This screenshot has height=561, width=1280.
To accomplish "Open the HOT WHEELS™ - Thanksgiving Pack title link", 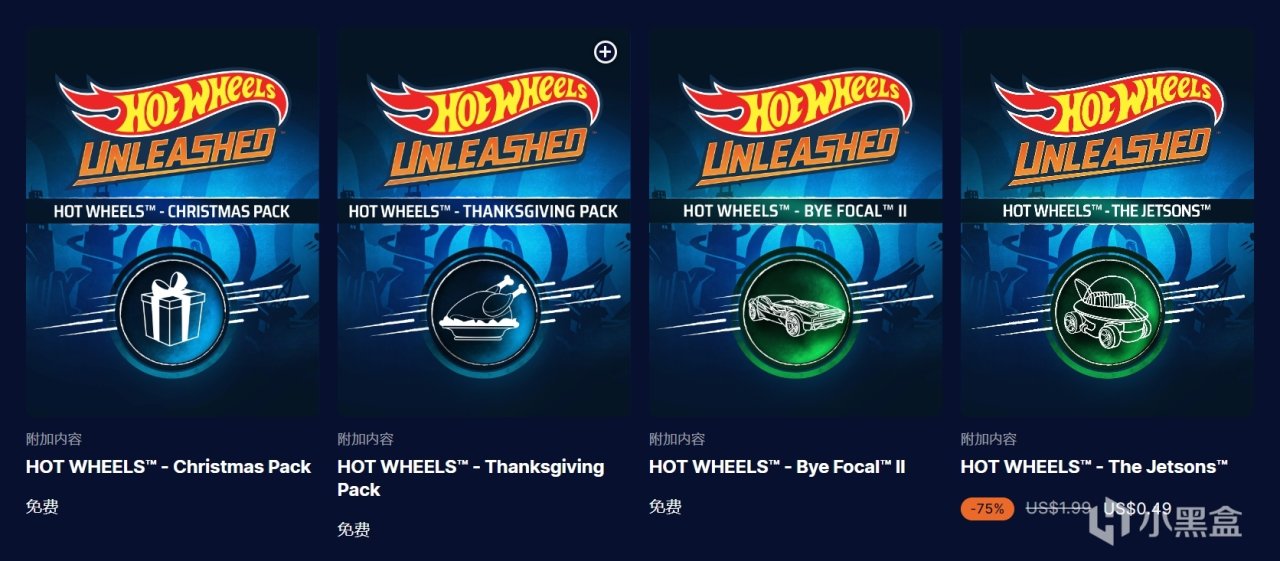I will (x=471, y=478).
